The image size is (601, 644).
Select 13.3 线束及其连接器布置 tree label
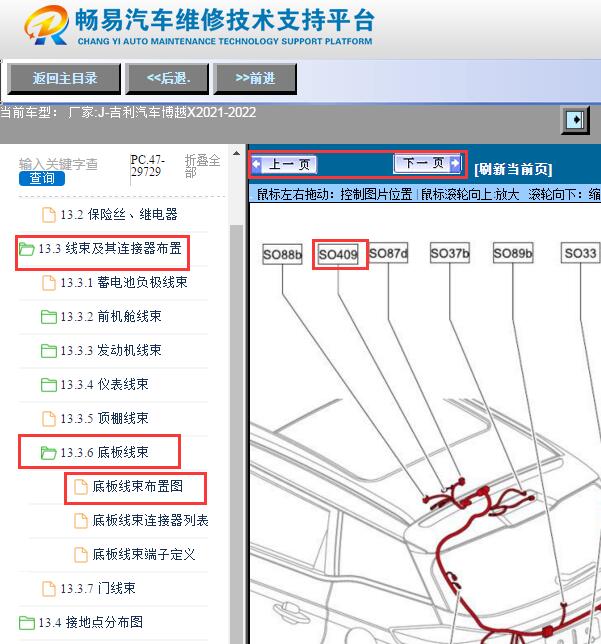pyautogui.click(x=110, y=248)
